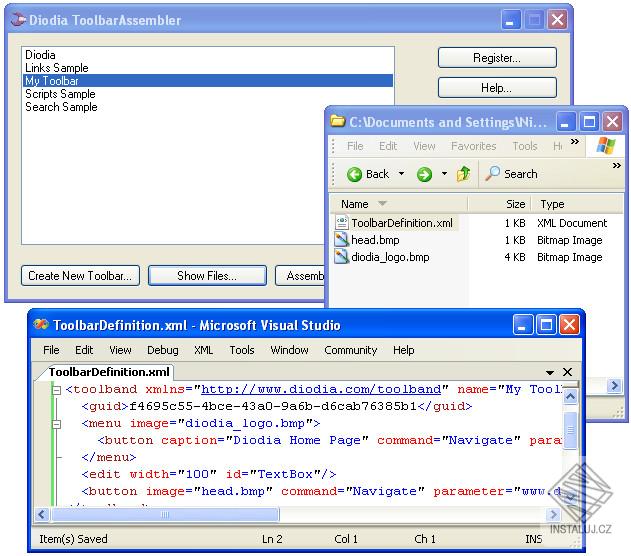Select My Toolbar in toolbar list
The width and height of the screenshot is (631, 556).
pos(207,80)
